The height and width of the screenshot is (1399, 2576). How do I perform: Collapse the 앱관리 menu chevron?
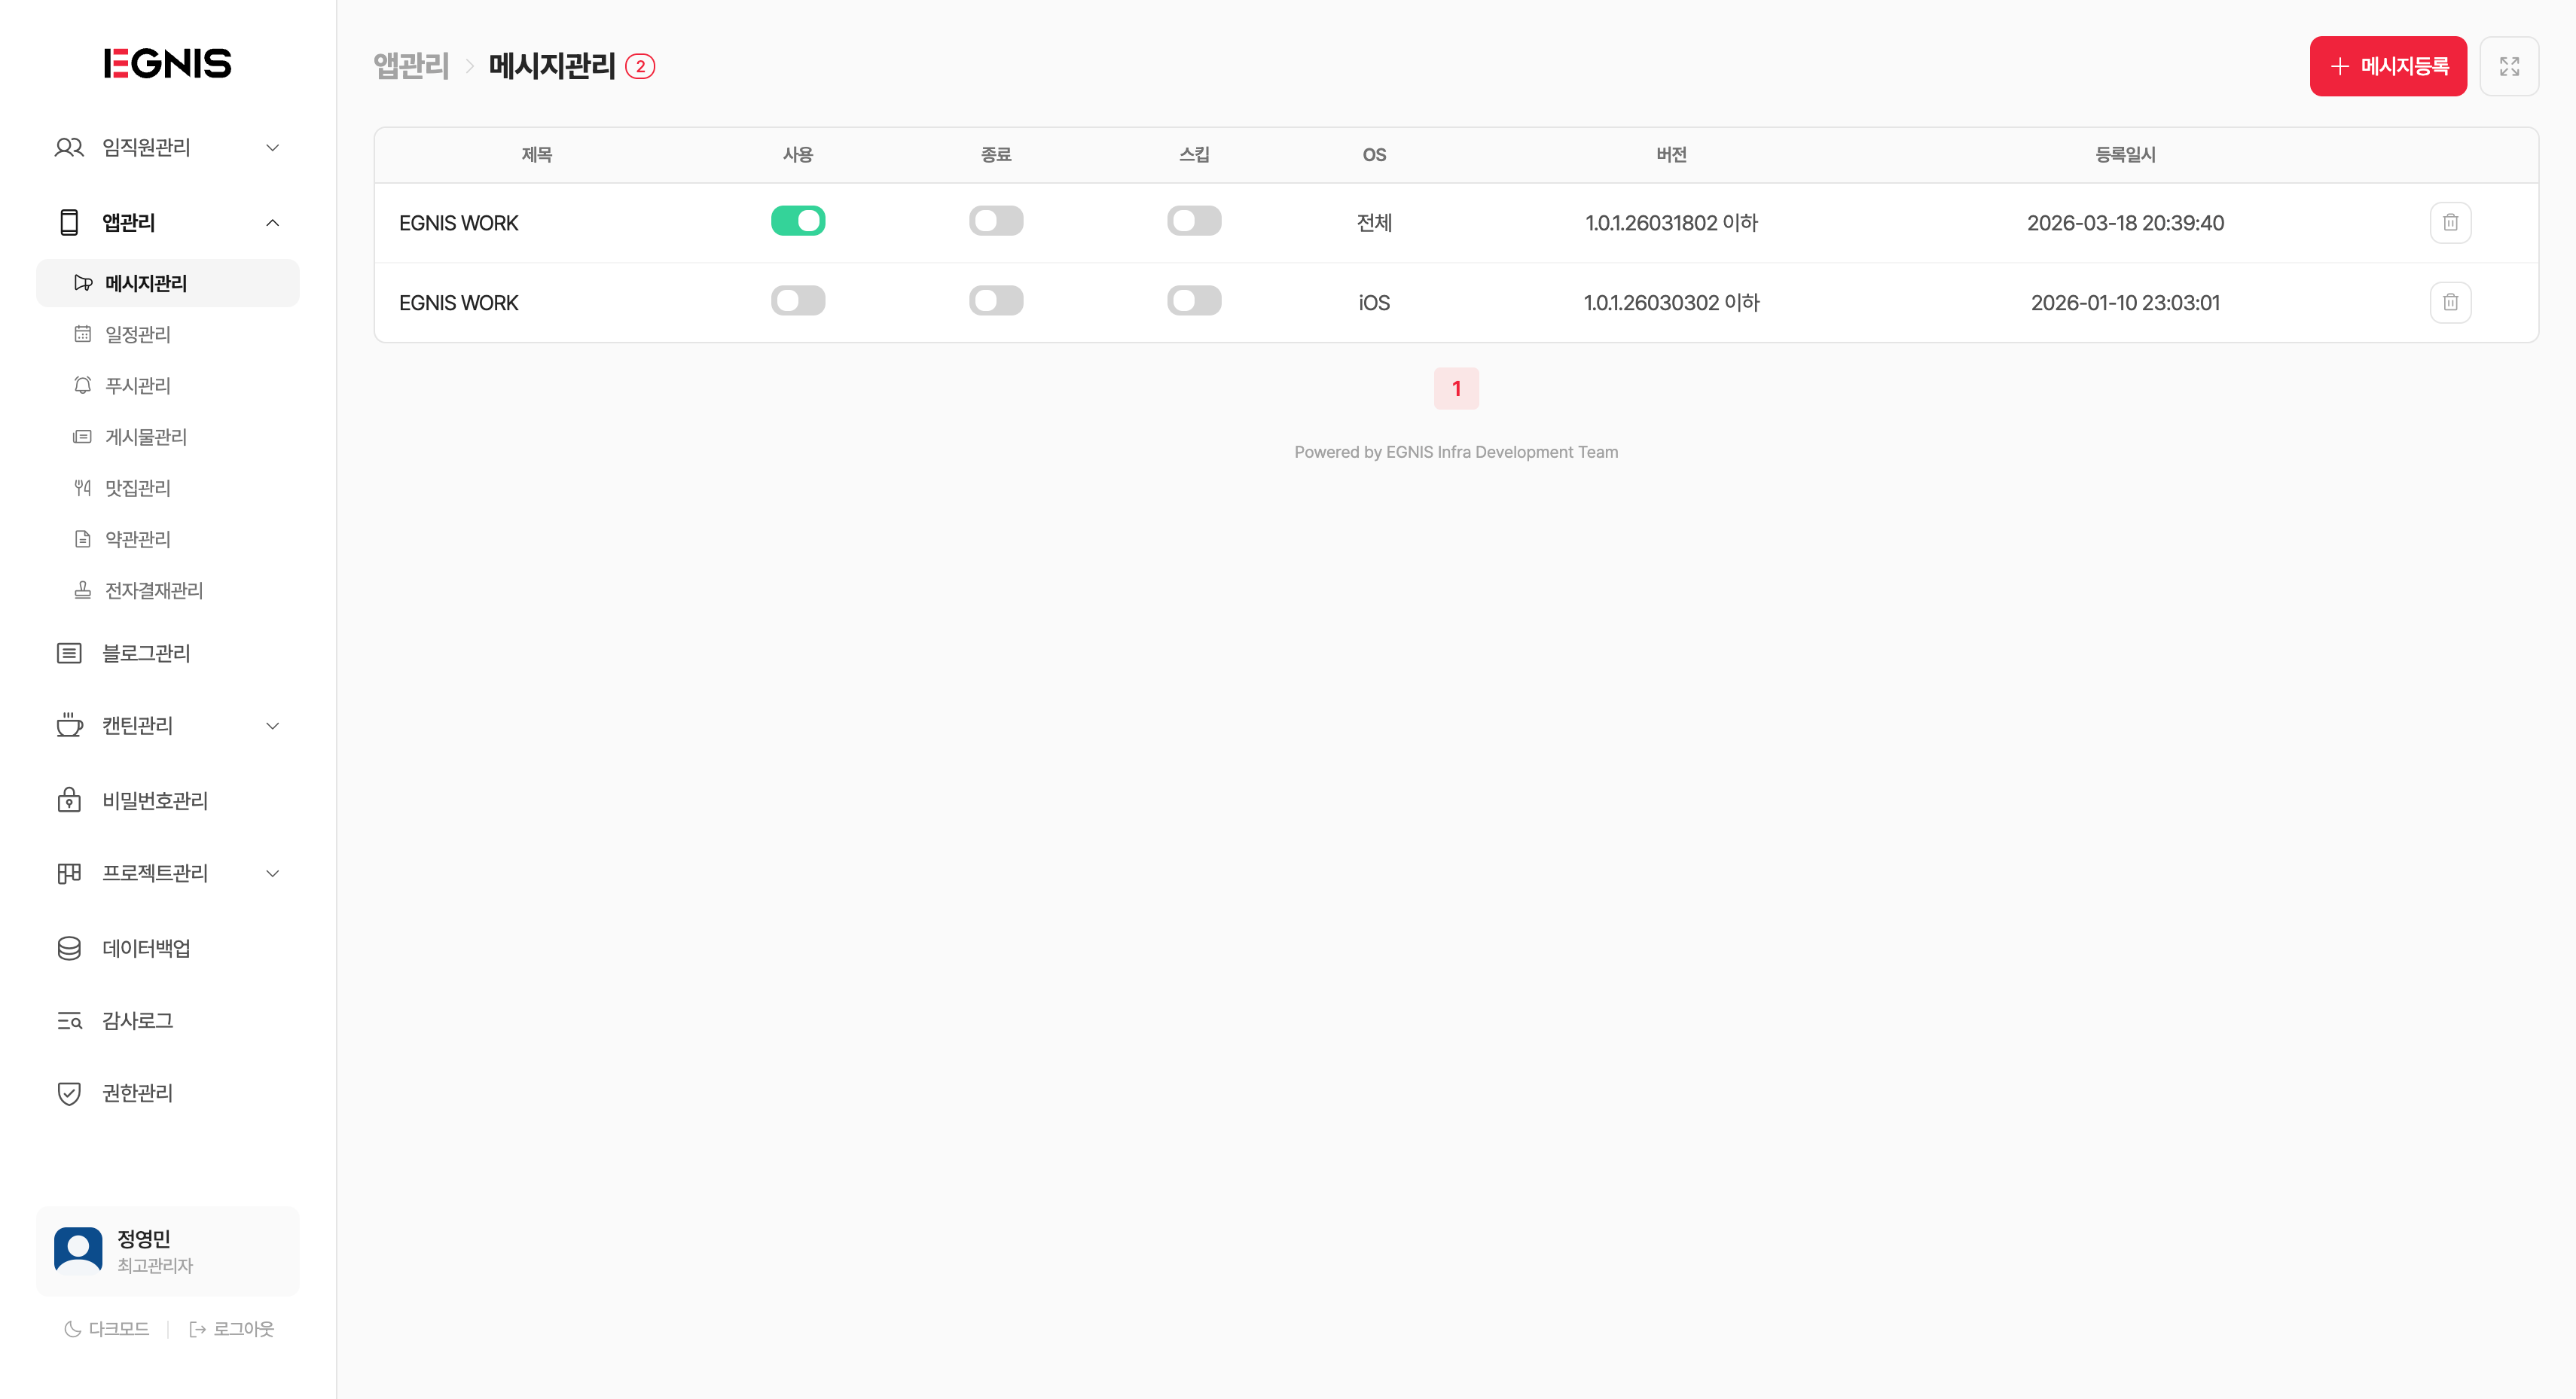click(x=272, y=222)
